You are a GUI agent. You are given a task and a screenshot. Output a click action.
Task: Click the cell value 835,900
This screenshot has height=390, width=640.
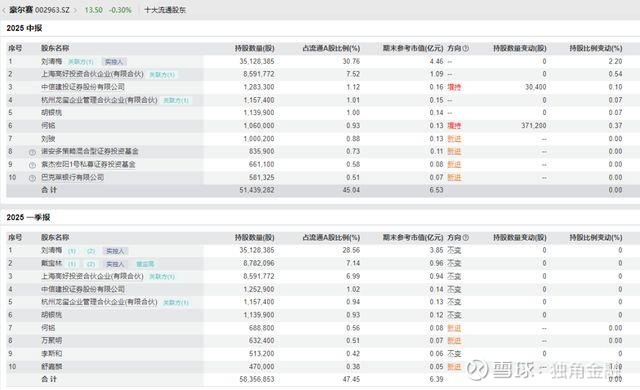pos(262,151)
